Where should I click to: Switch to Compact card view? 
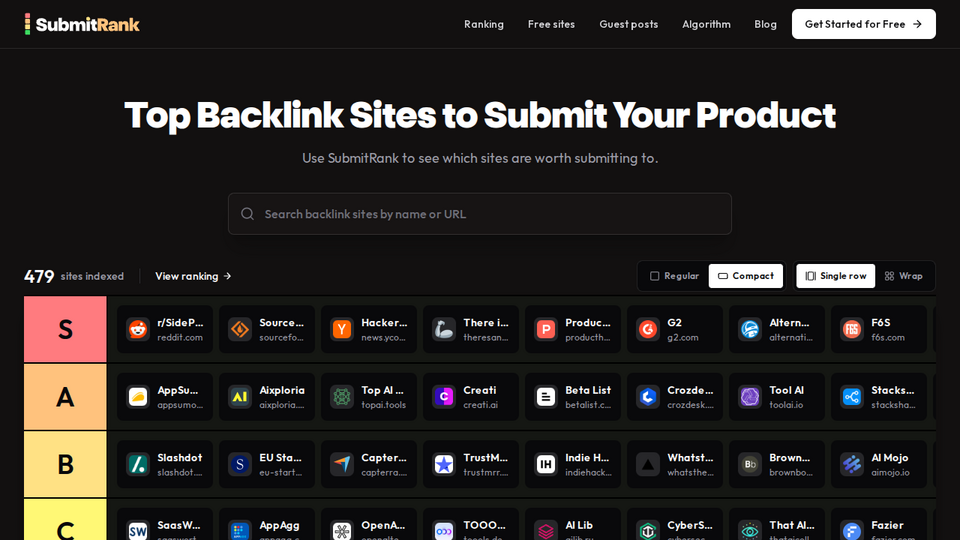coord(746,276)
